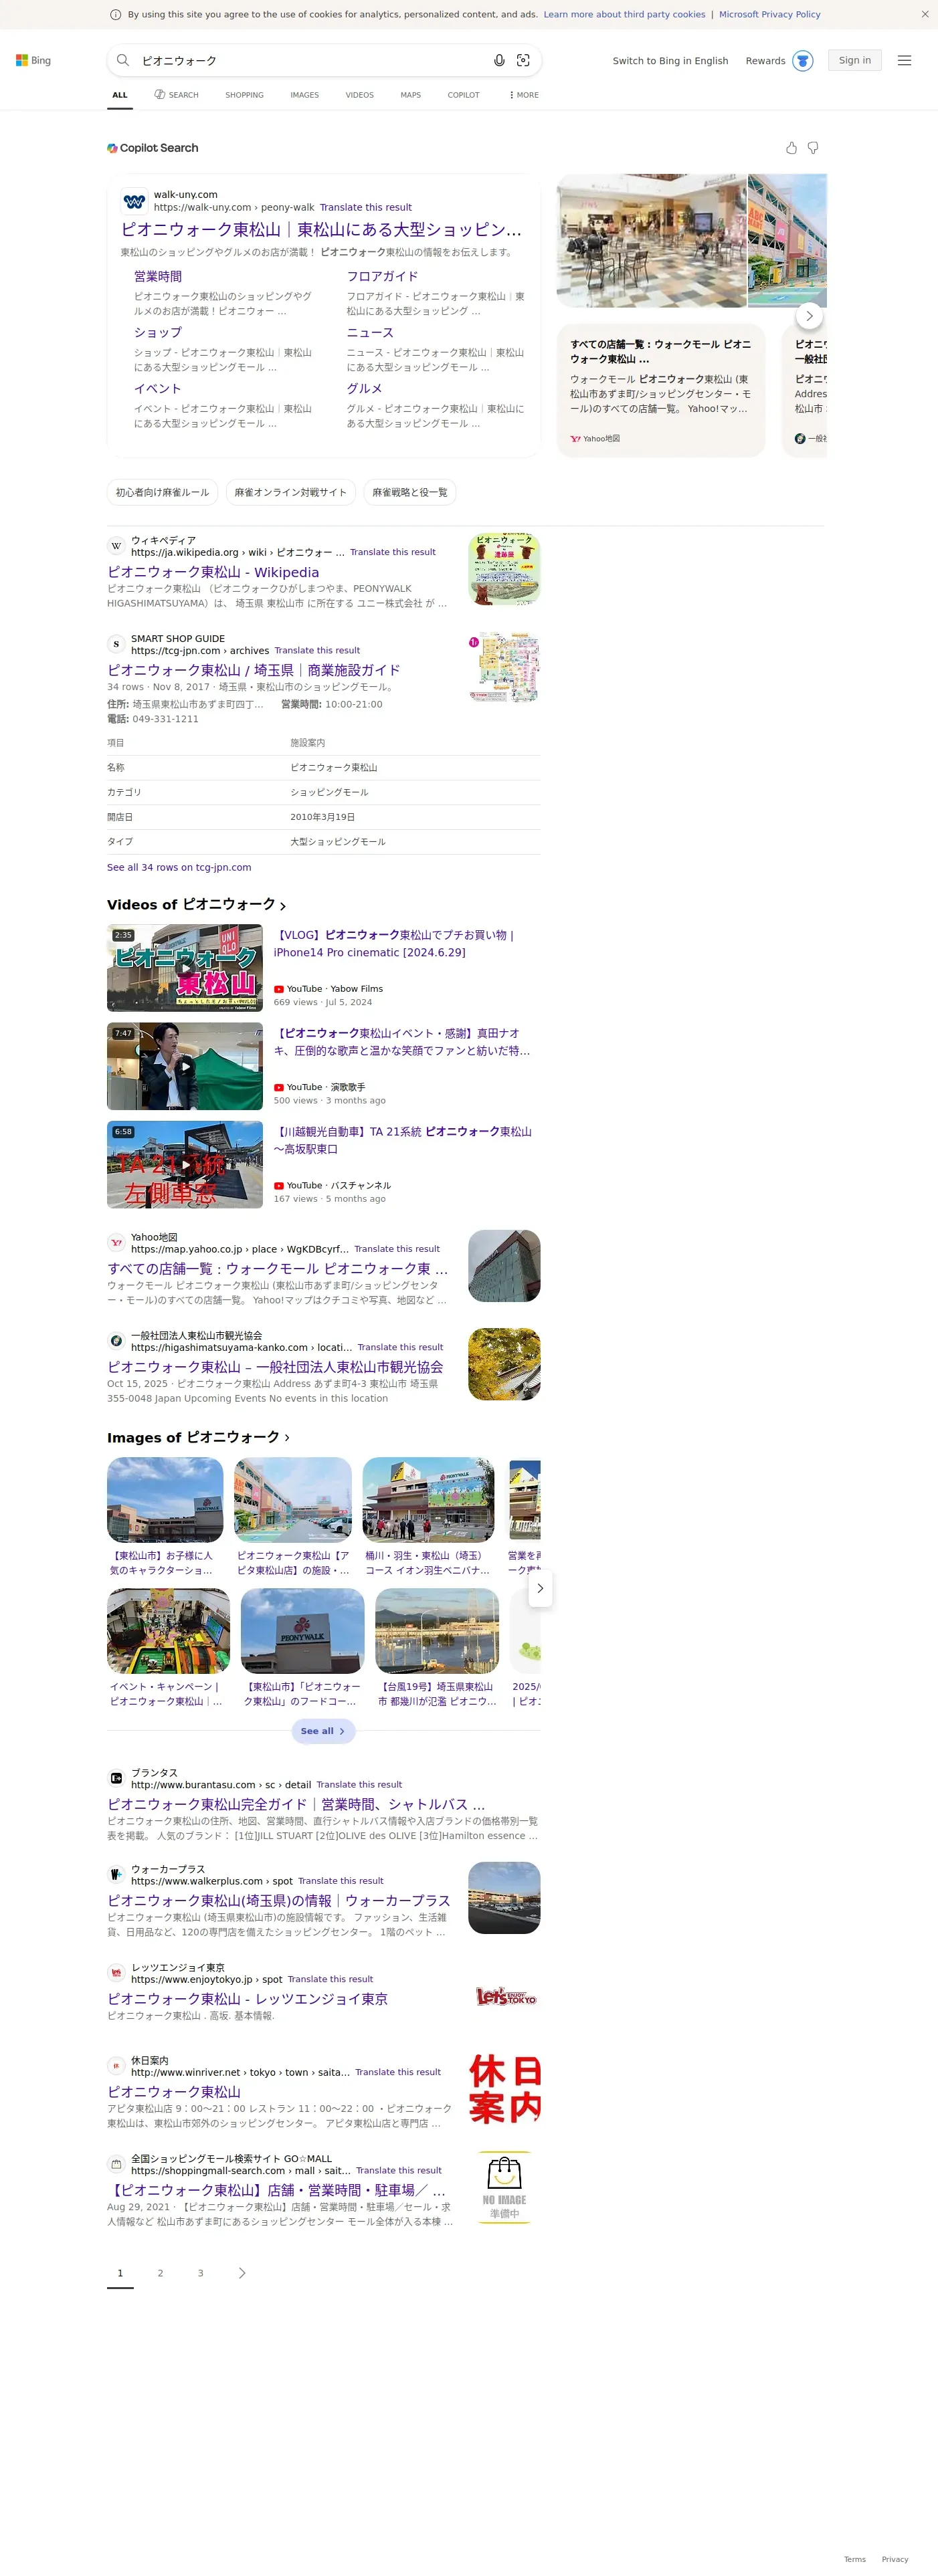Open Rewards badge icon
The height and width of the screenshot is (2576, 938).
(x=802, y=61)
